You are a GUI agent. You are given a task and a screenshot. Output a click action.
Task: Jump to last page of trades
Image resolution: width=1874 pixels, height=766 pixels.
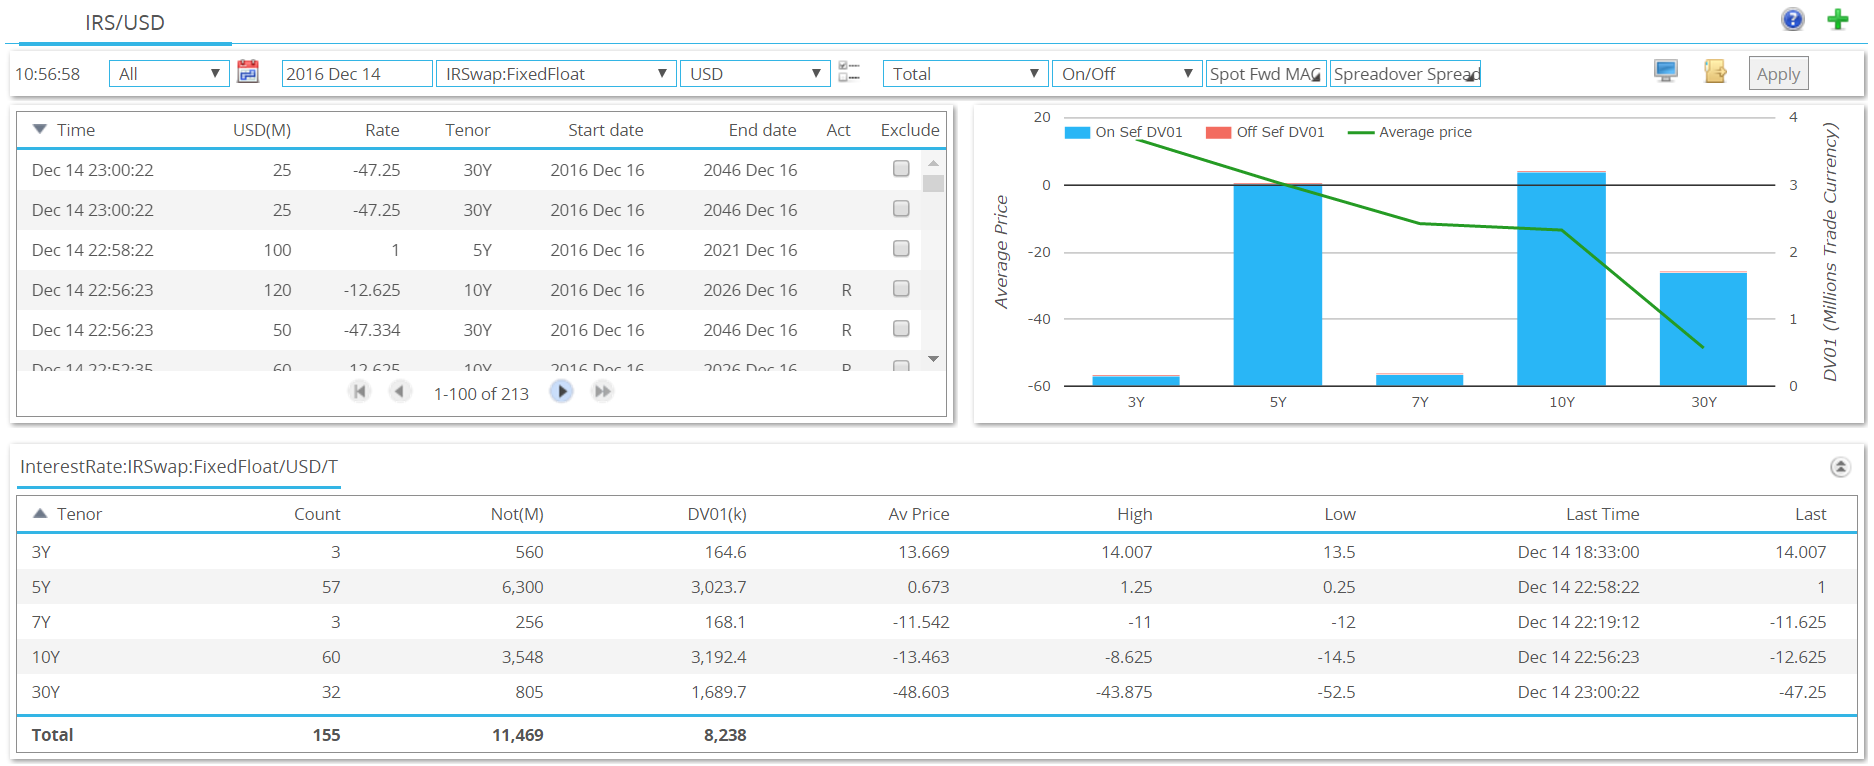602,392
